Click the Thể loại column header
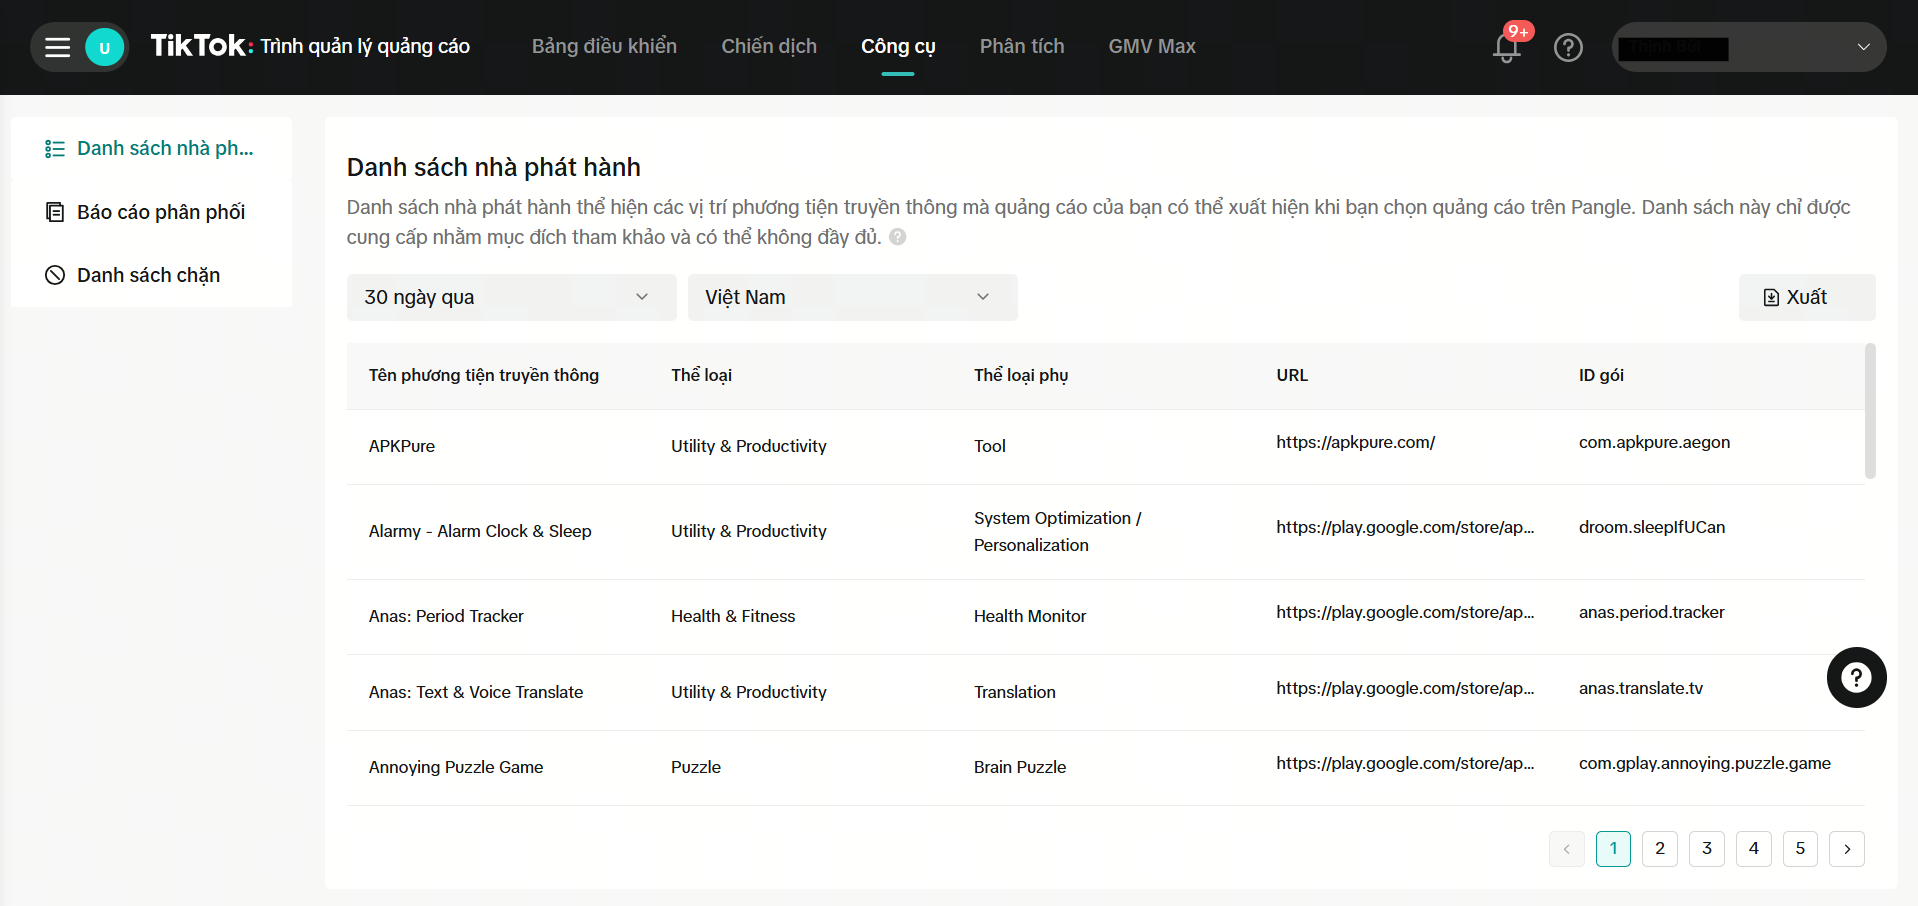 pyautogui.click(x=701, y=375)
